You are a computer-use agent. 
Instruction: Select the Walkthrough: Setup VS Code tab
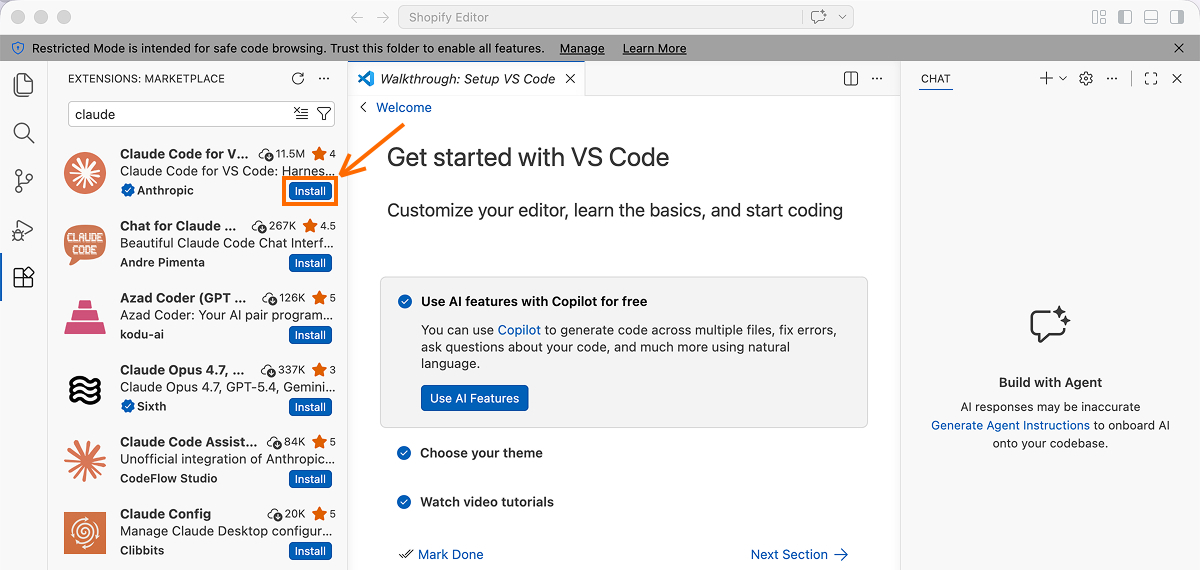467,79
